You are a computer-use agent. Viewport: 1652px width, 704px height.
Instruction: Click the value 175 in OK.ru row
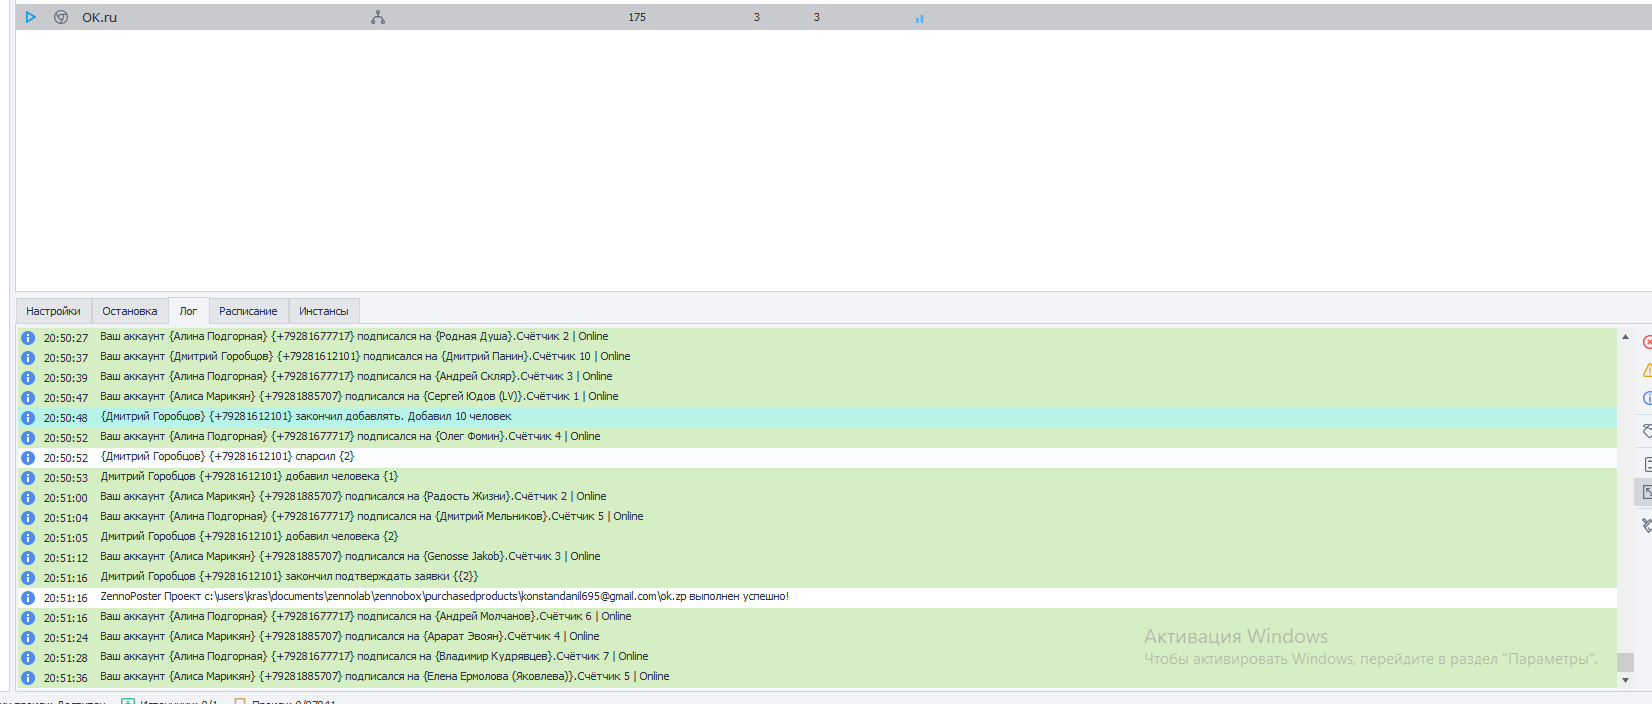point(637,17)
